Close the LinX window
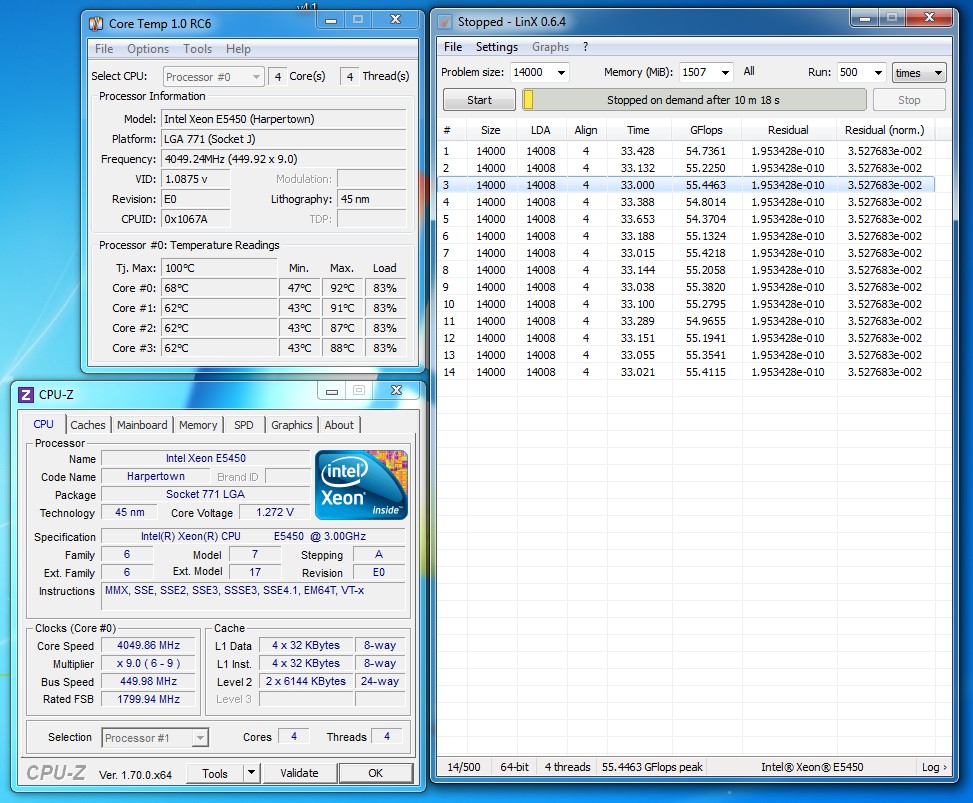Screen dimensions: 973x803 tap(929, 17)
